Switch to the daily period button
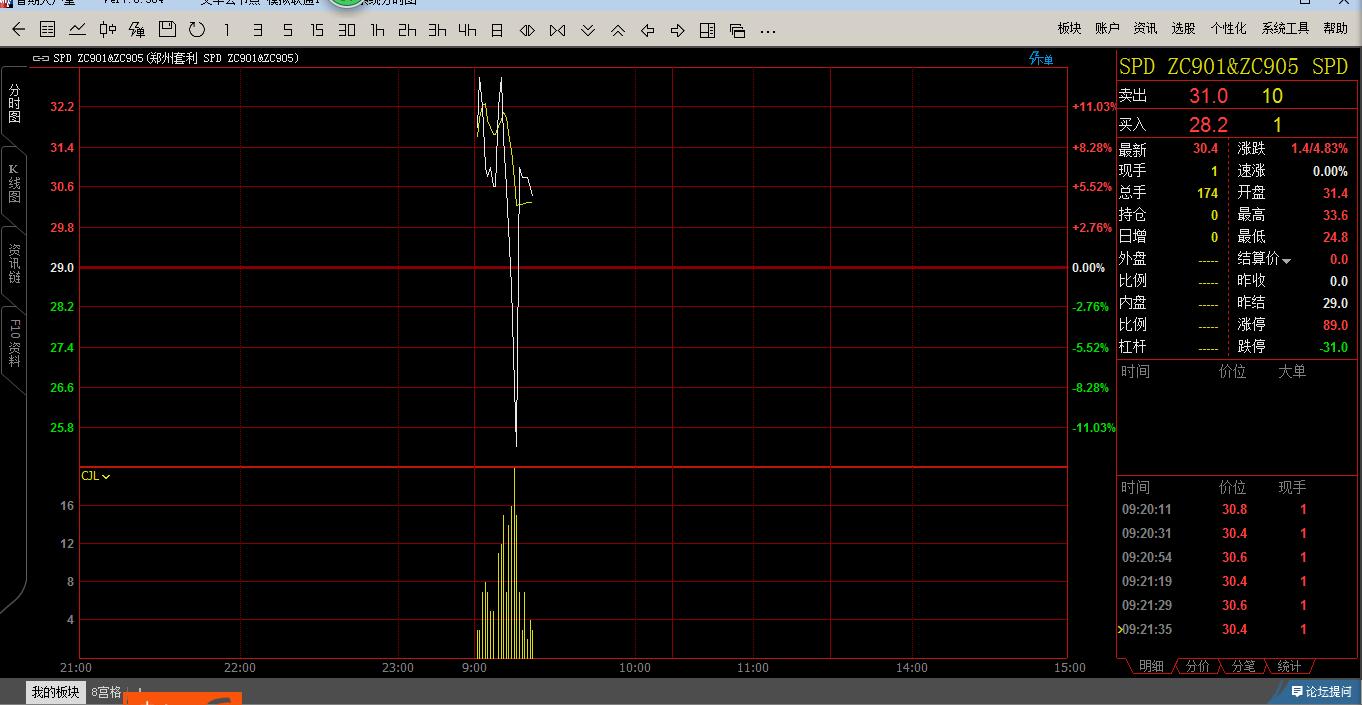The image size is (1362, 705). (497, 30)
